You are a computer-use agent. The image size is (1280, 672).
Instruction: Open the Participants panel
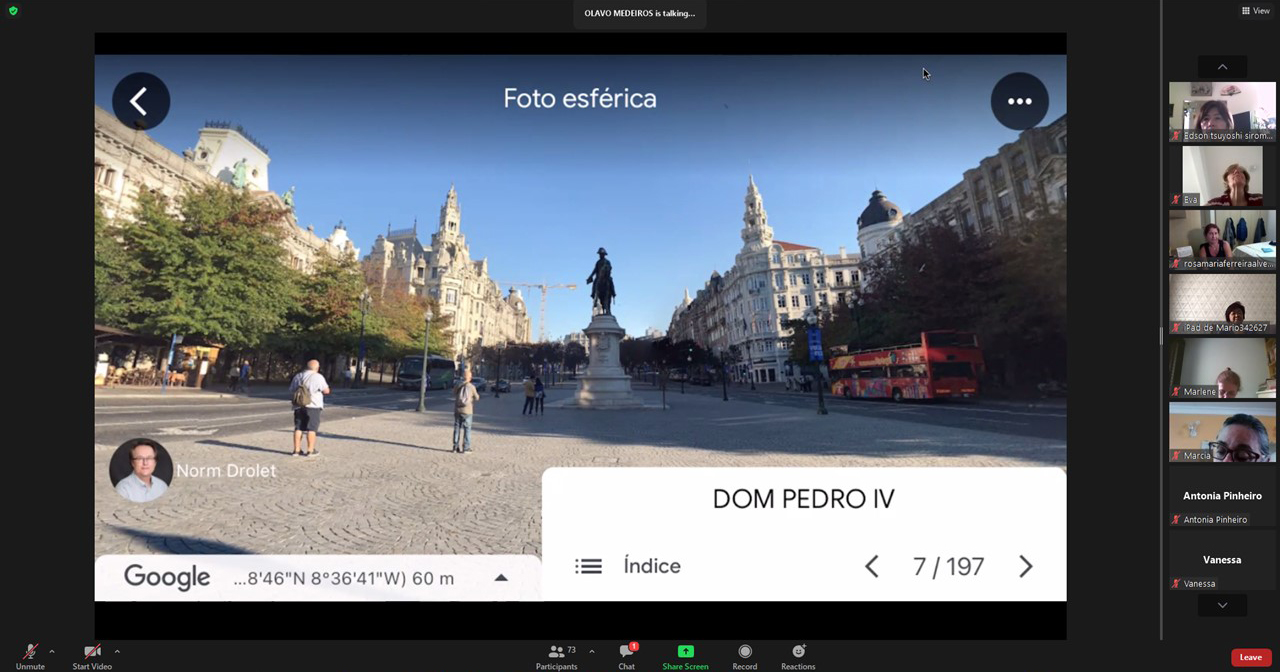pos(556,656)
